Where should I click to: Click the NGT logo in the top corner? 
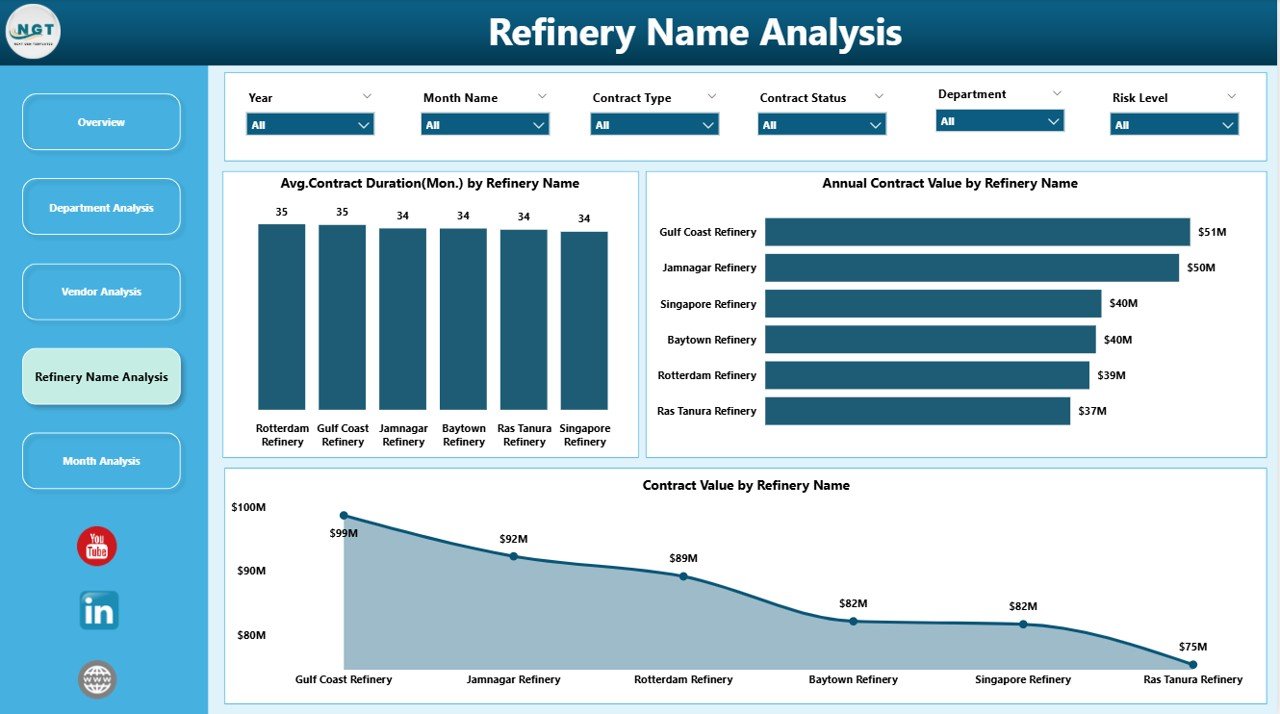(x=33, y=31)
